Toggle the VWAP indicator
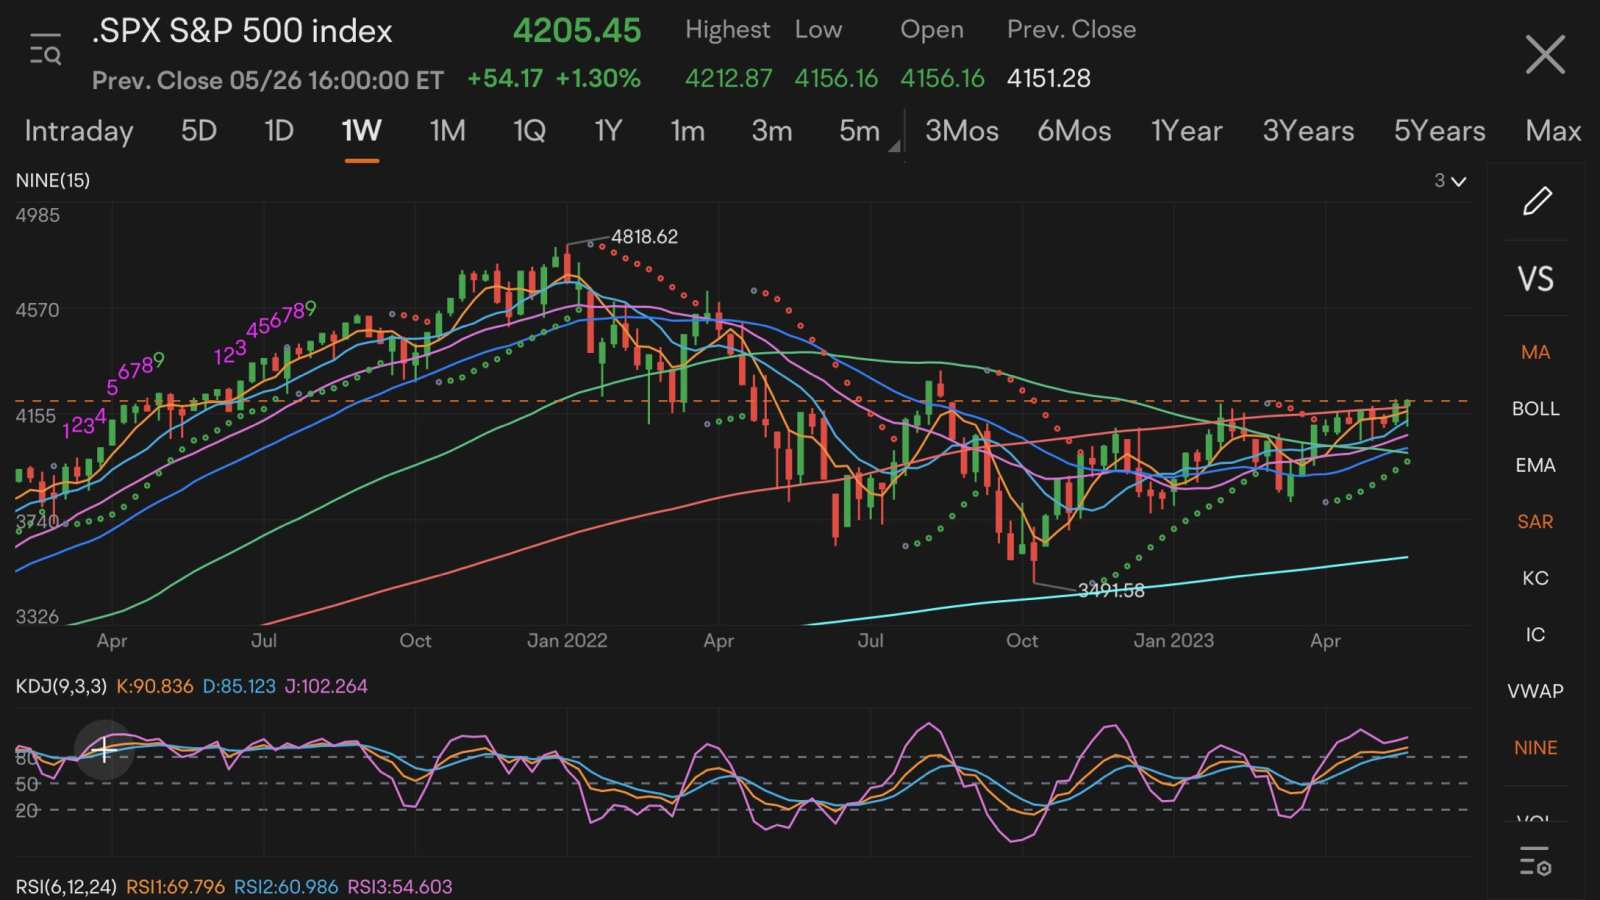 [1535, 691]
